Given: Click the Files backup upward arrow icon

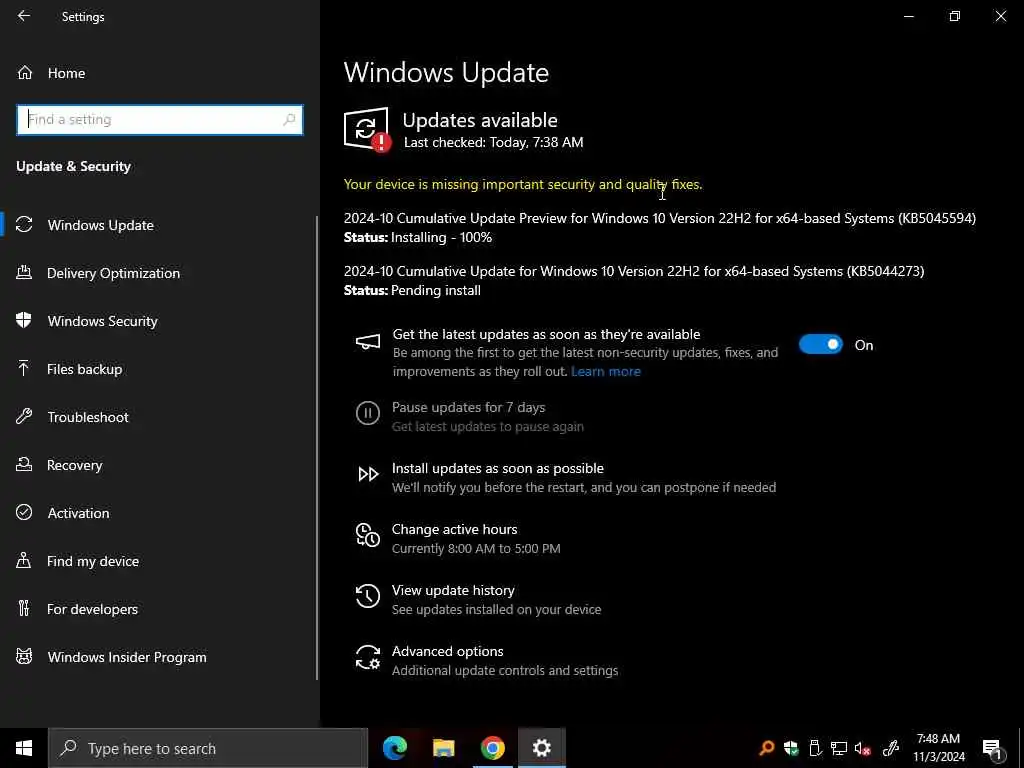Looking at the screenshot, I should click(x=24, y=368).
